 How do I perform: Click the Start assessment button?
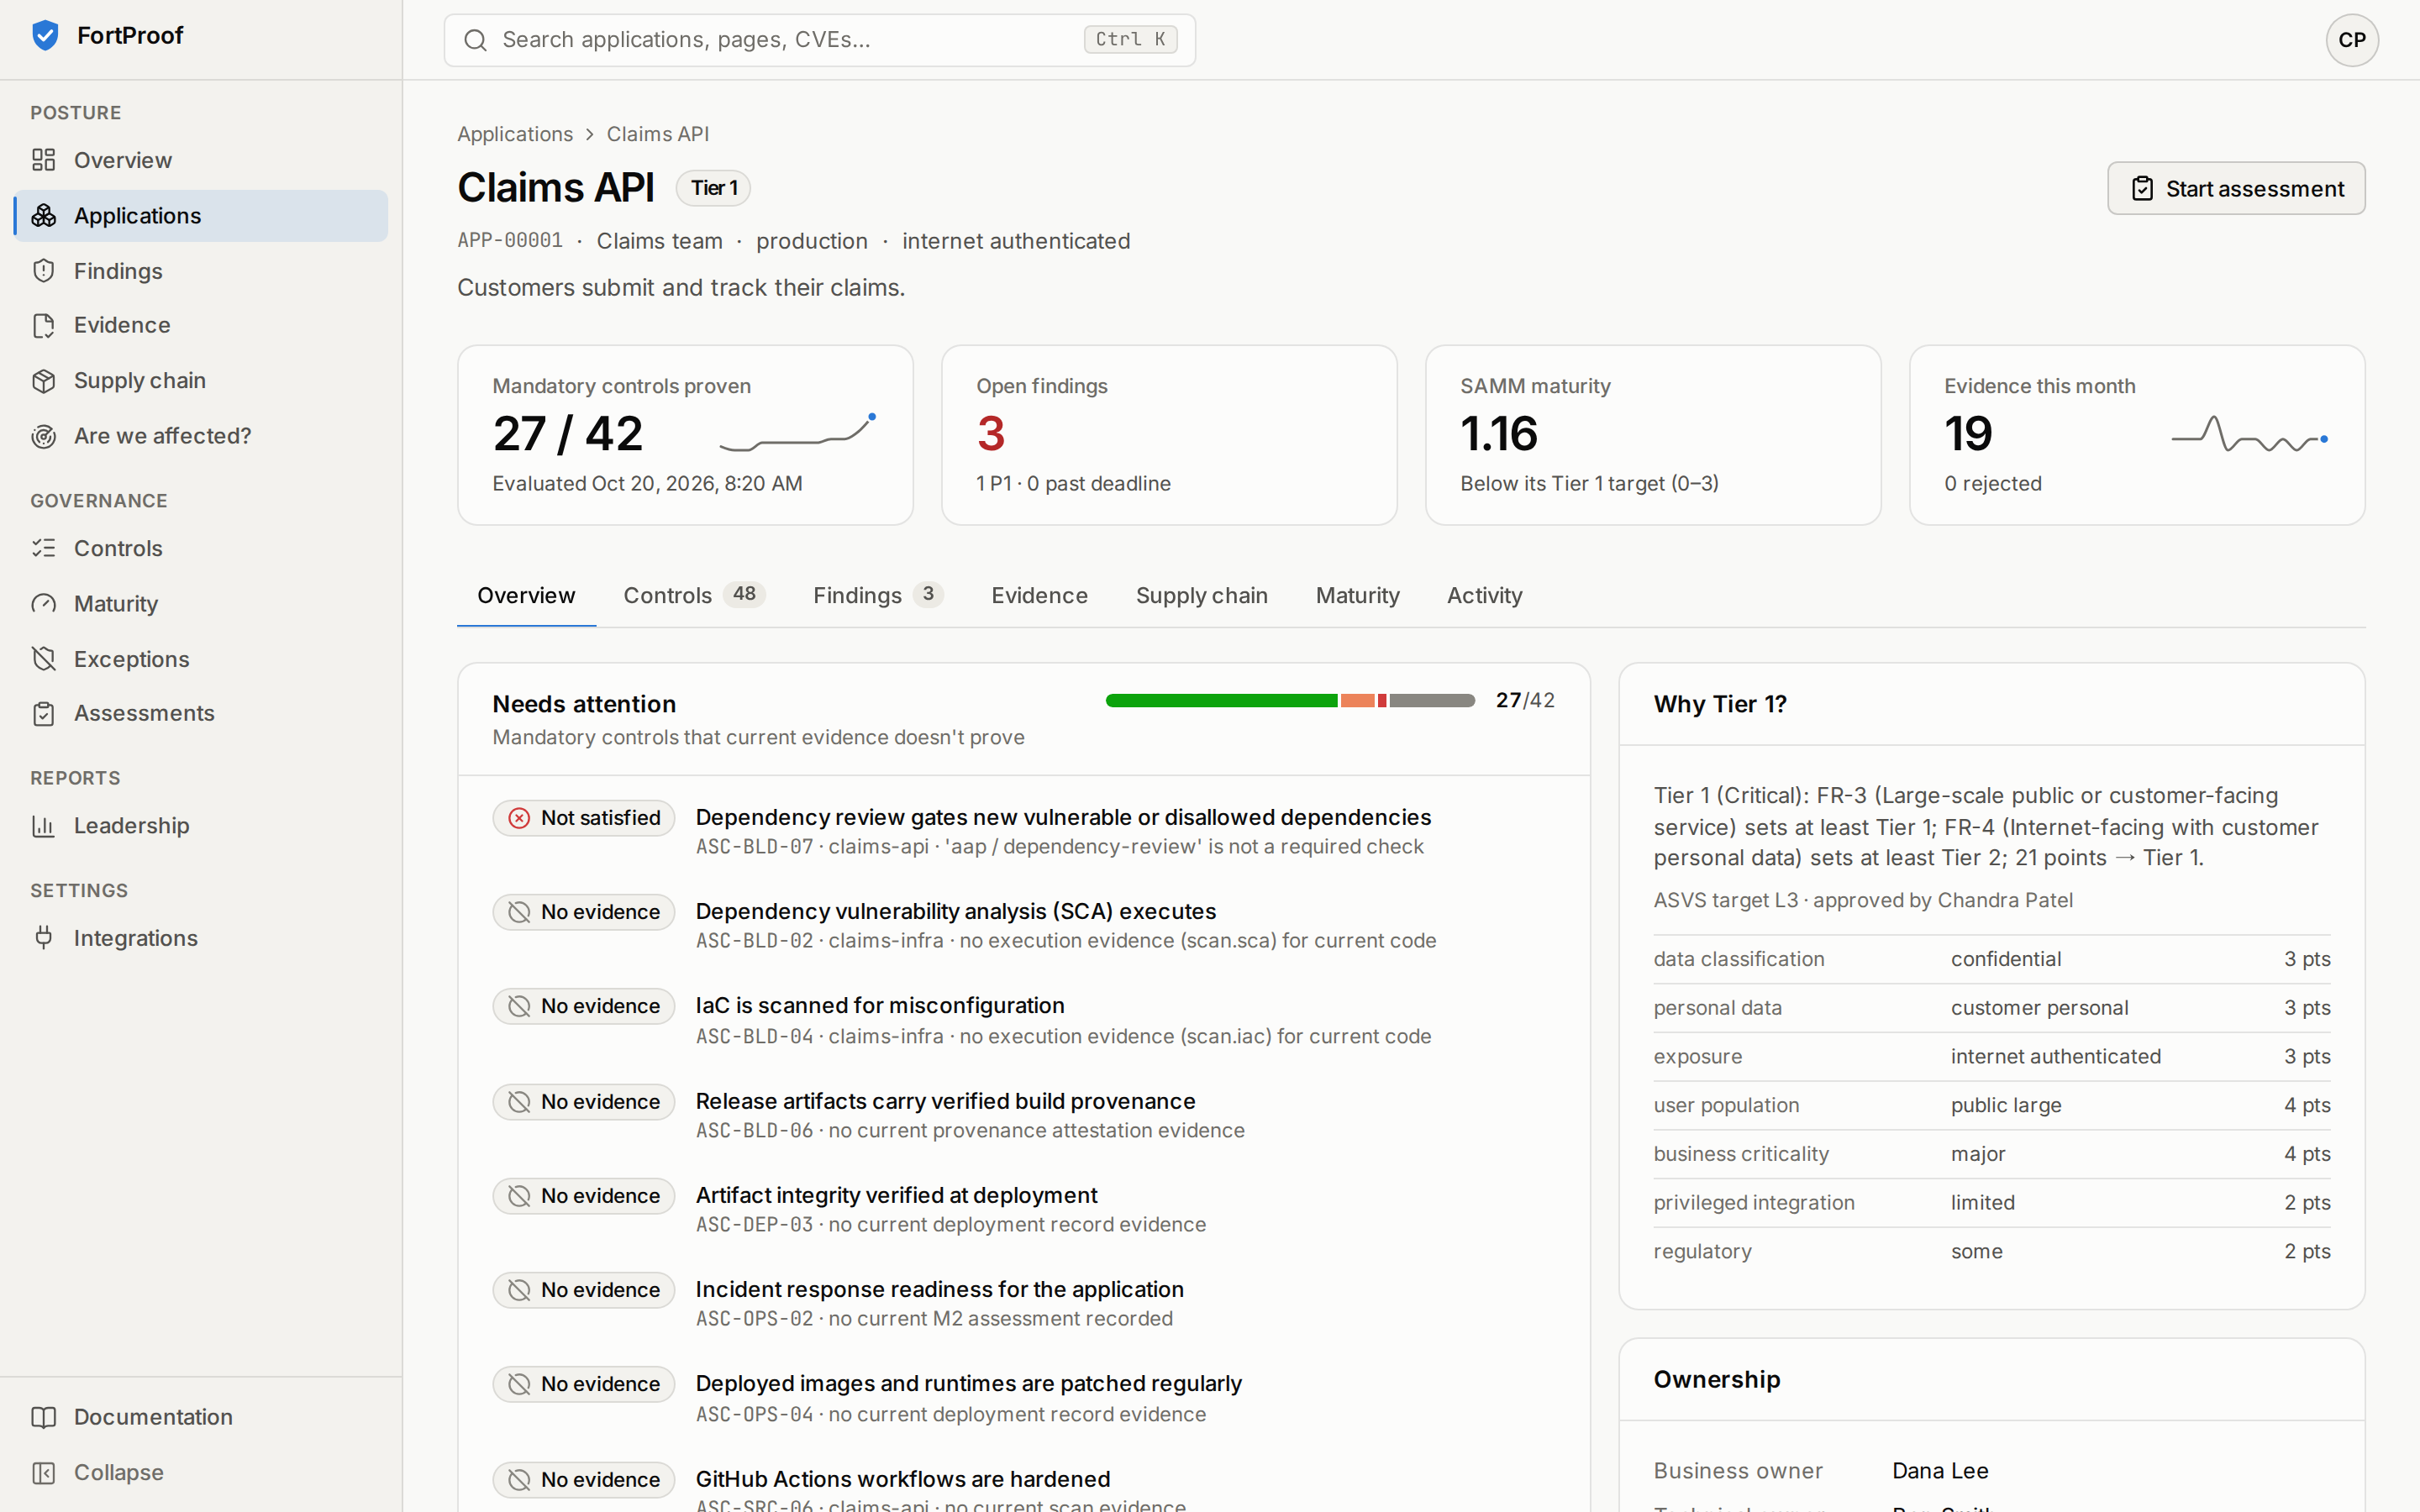[x=2236, y=189]
